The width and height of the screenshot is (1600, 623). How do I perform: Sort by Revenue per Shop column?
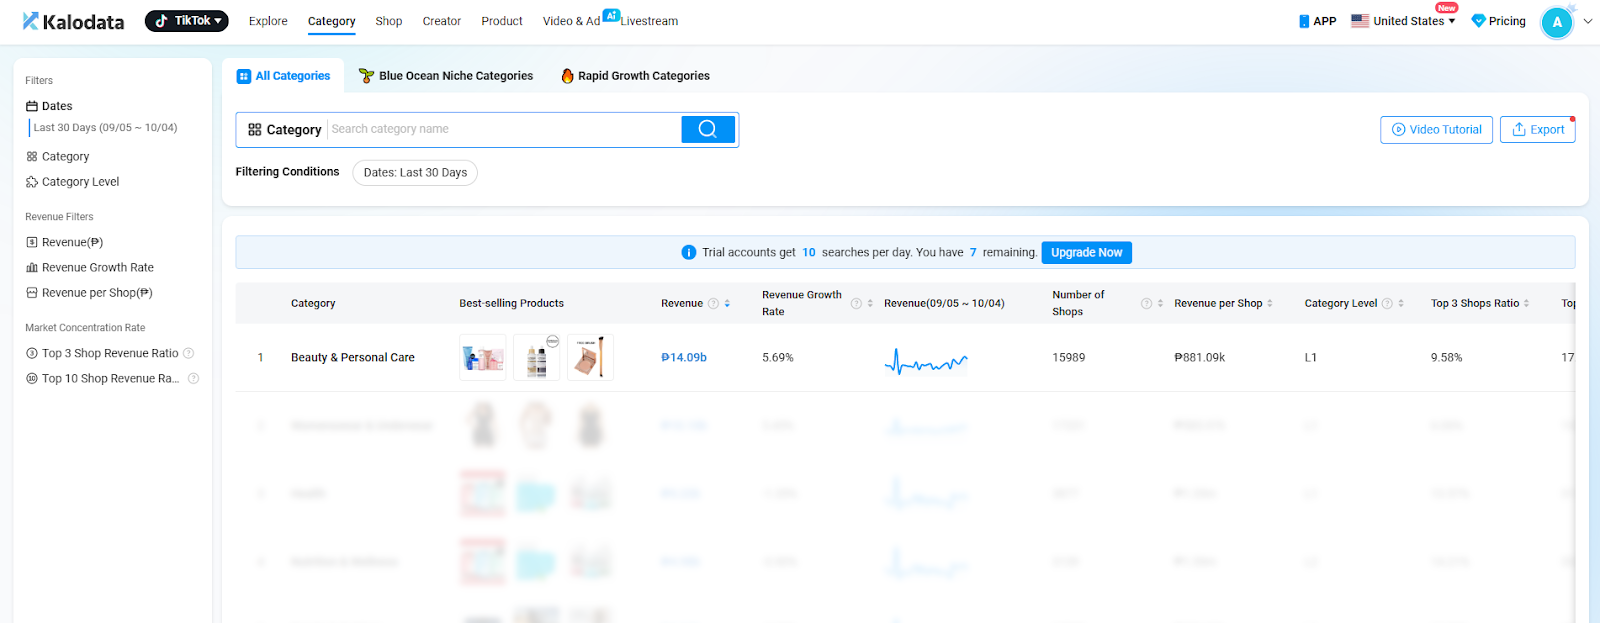[x=1270, y=304]
